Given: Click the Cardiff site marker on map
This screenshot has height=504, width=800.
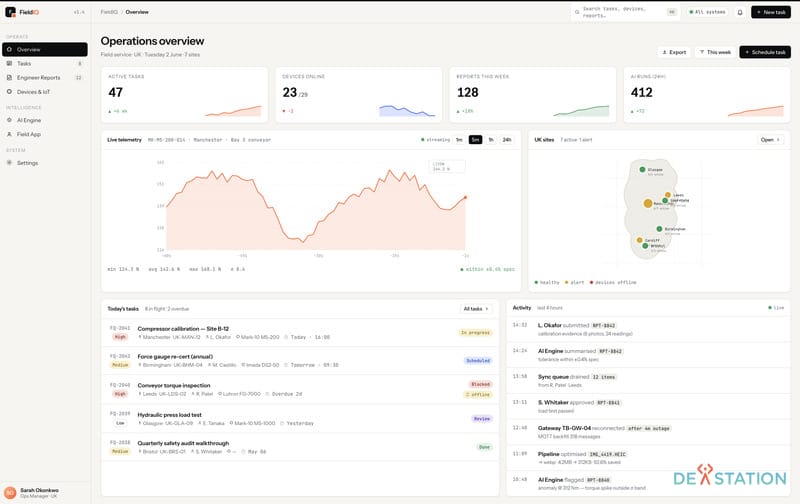Looking at the screenshot, I should tap(639, 240).
